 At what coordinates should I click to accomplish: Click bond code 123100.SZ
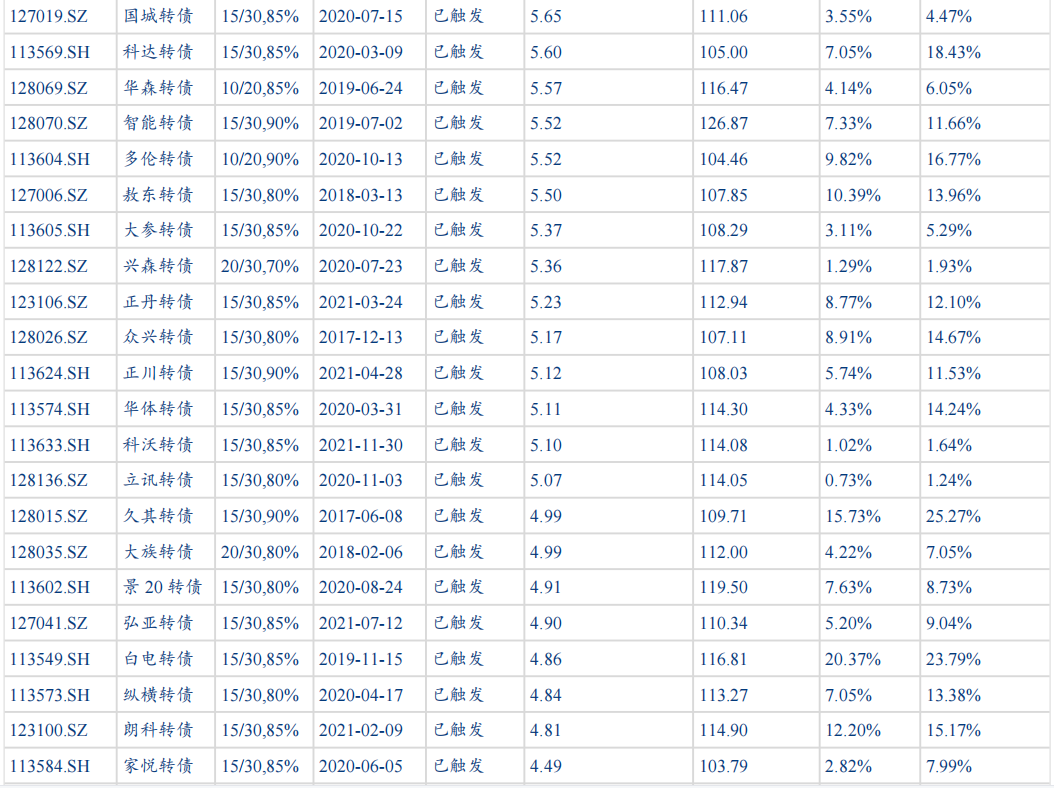[48, 731]
